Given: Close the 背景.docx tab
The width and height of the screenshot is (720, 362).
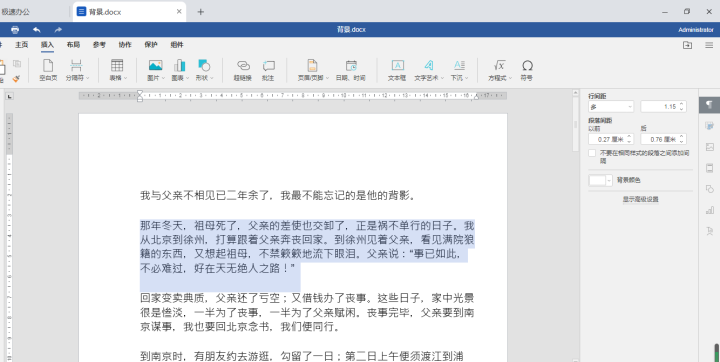Looking at the screenshot, I should click(x=179, y=12).
